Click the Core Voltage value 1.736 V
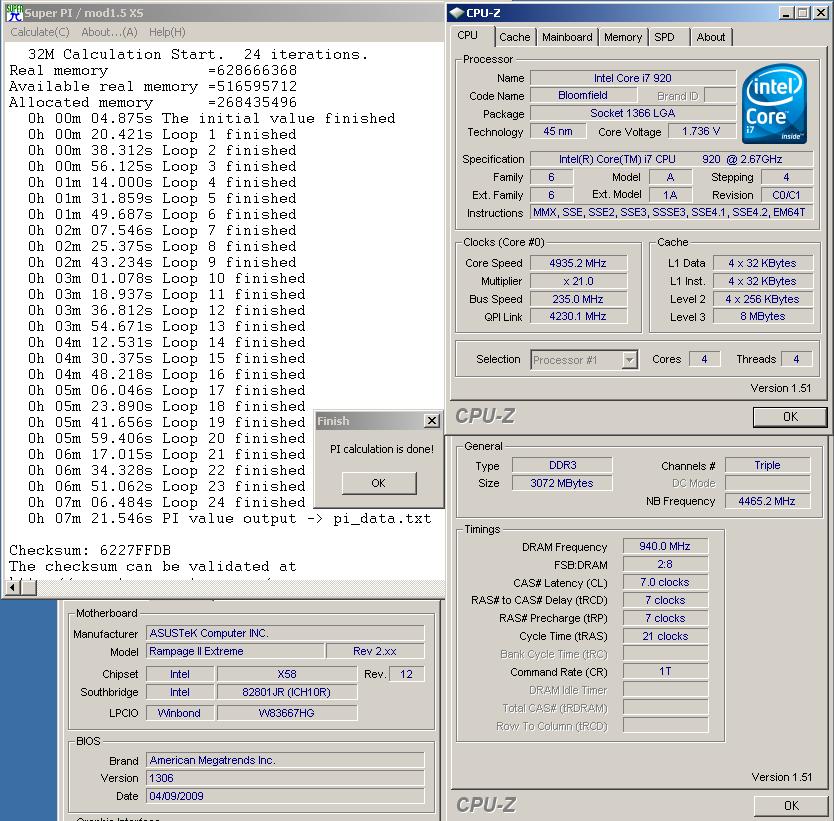This screenshot has height=821, width=834. (x=701, y=131)
